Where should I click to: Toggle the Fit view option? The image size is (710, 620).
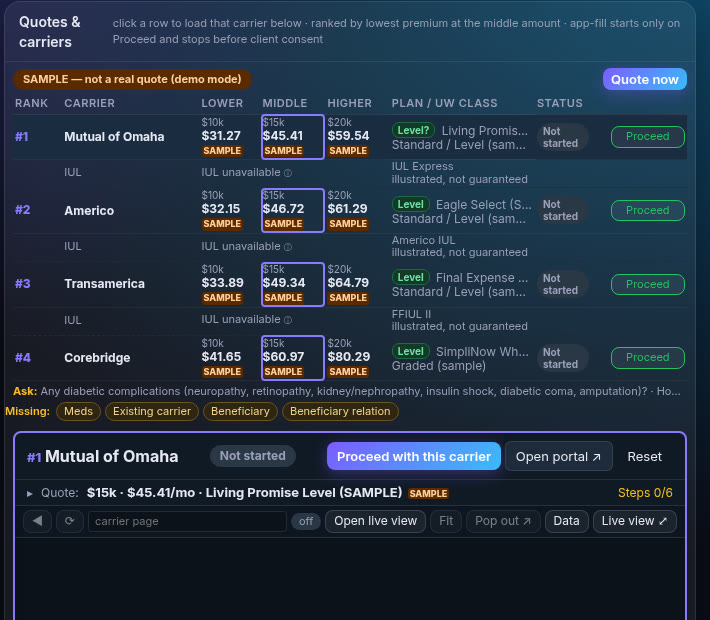point(446,521)
